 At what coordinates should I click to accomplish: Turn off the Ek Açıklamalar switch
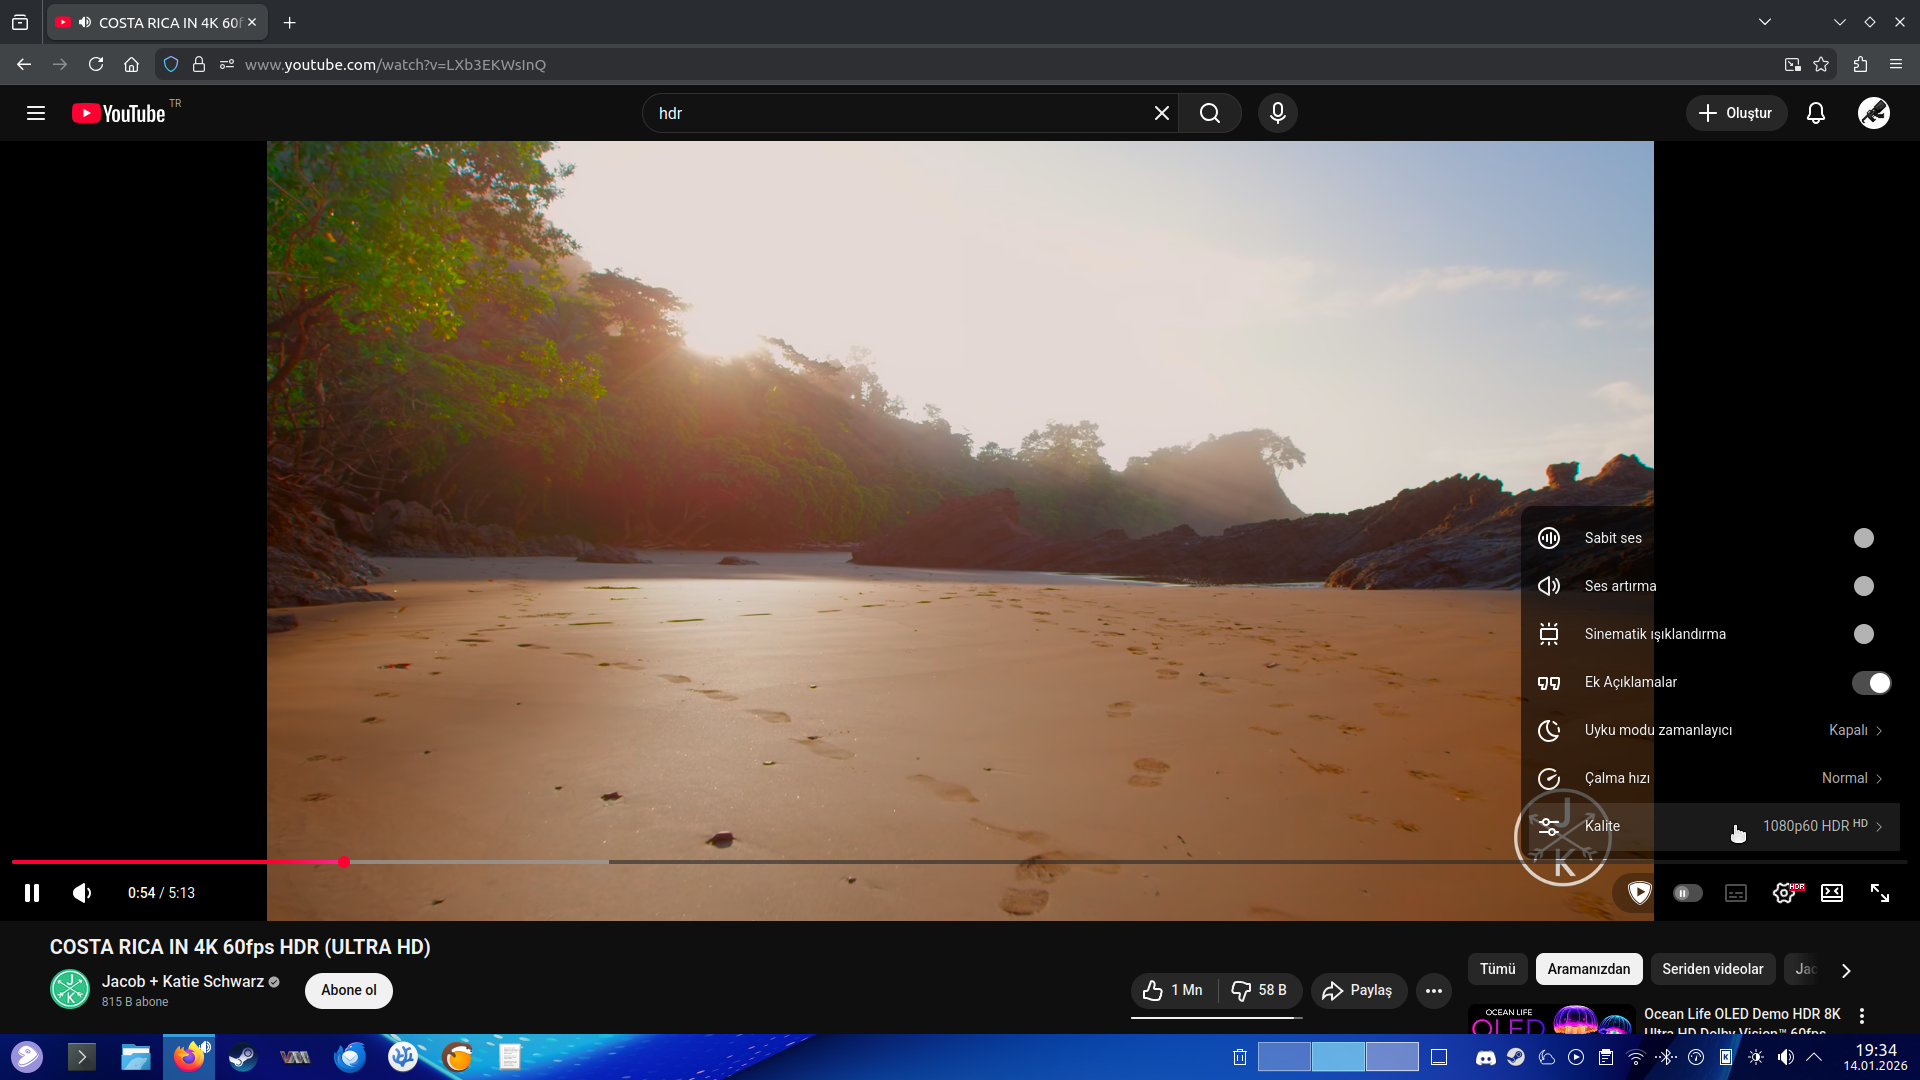(1871, 682)
